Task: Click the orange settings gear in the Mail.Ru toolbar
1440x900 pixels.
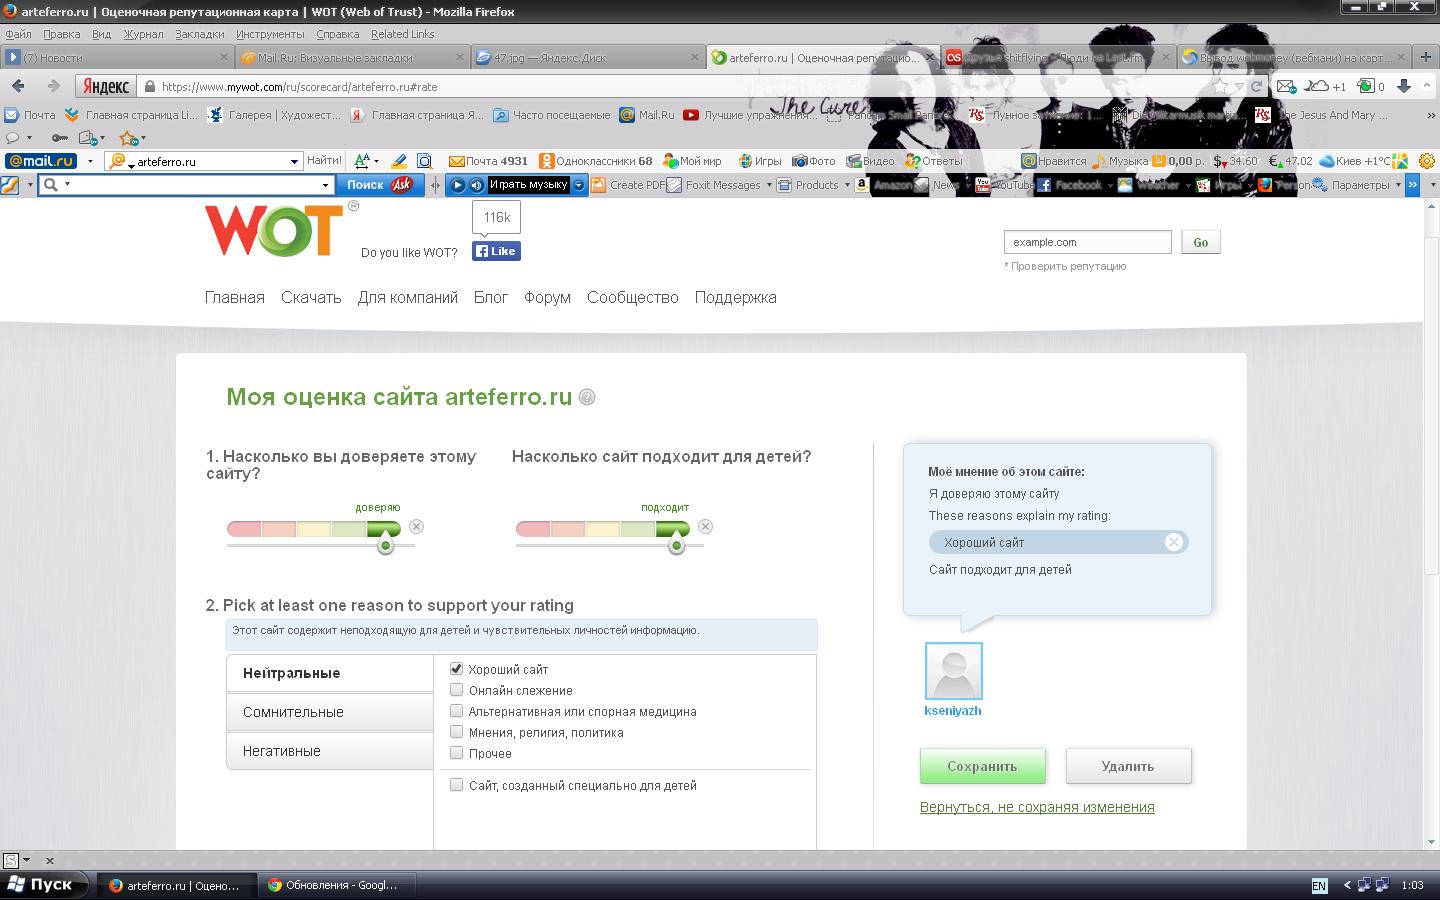Action: (x=1427, y=161)
